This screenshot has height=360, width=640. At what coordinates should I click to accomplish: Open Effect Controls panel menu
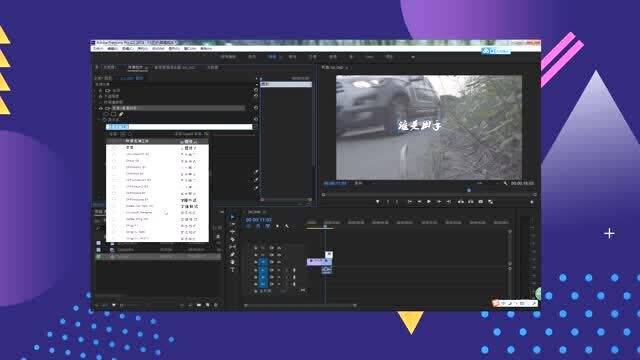(x=147, y=68)
